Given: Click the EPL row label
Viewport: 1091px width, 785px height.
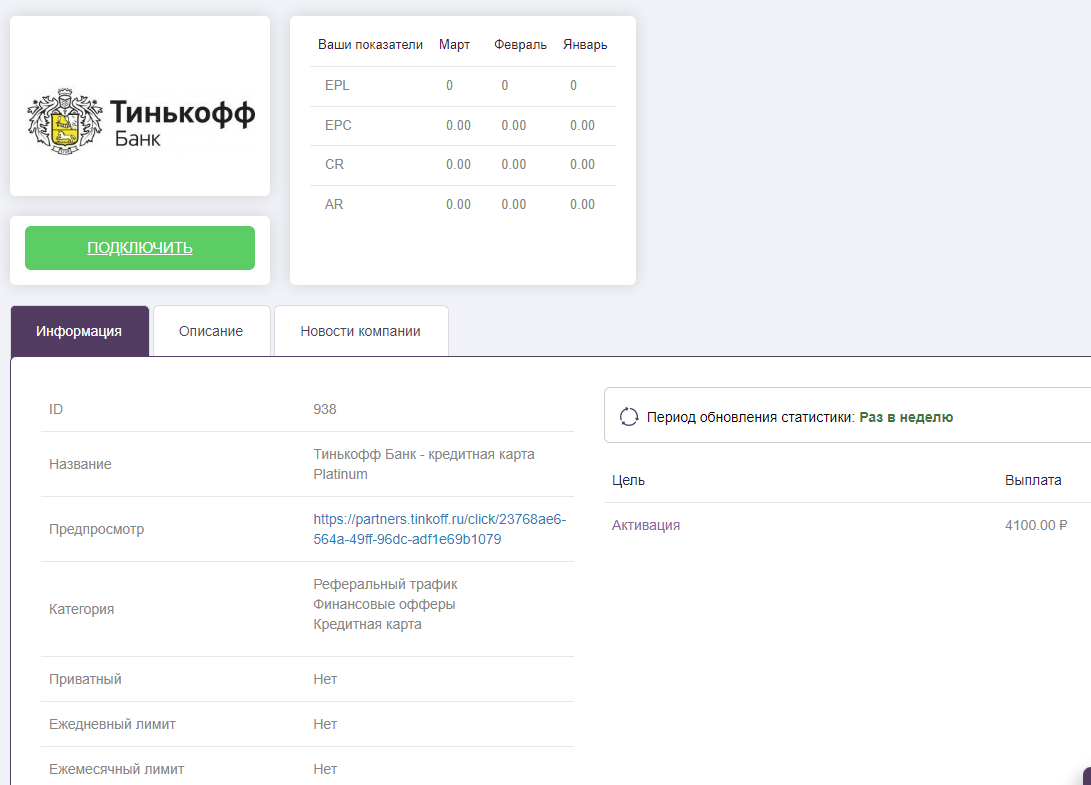Looking at the screenshot, I should 337,86.
